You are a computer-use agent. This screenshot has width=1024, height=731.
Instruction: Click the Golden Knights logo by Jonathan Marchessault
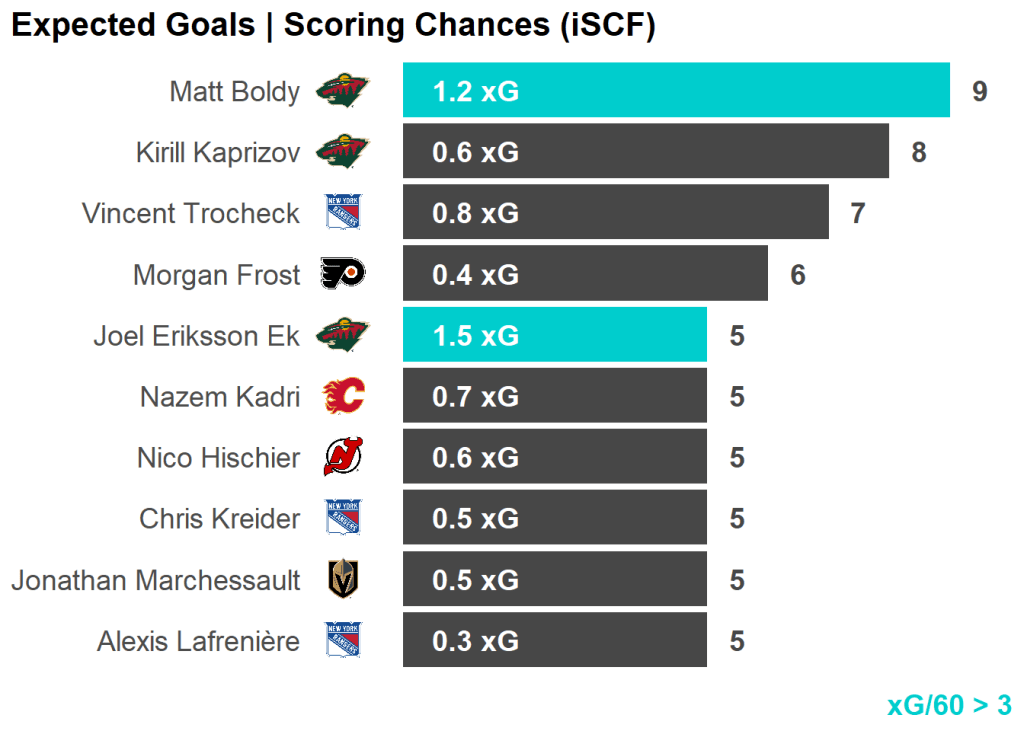tap(342, 579)
